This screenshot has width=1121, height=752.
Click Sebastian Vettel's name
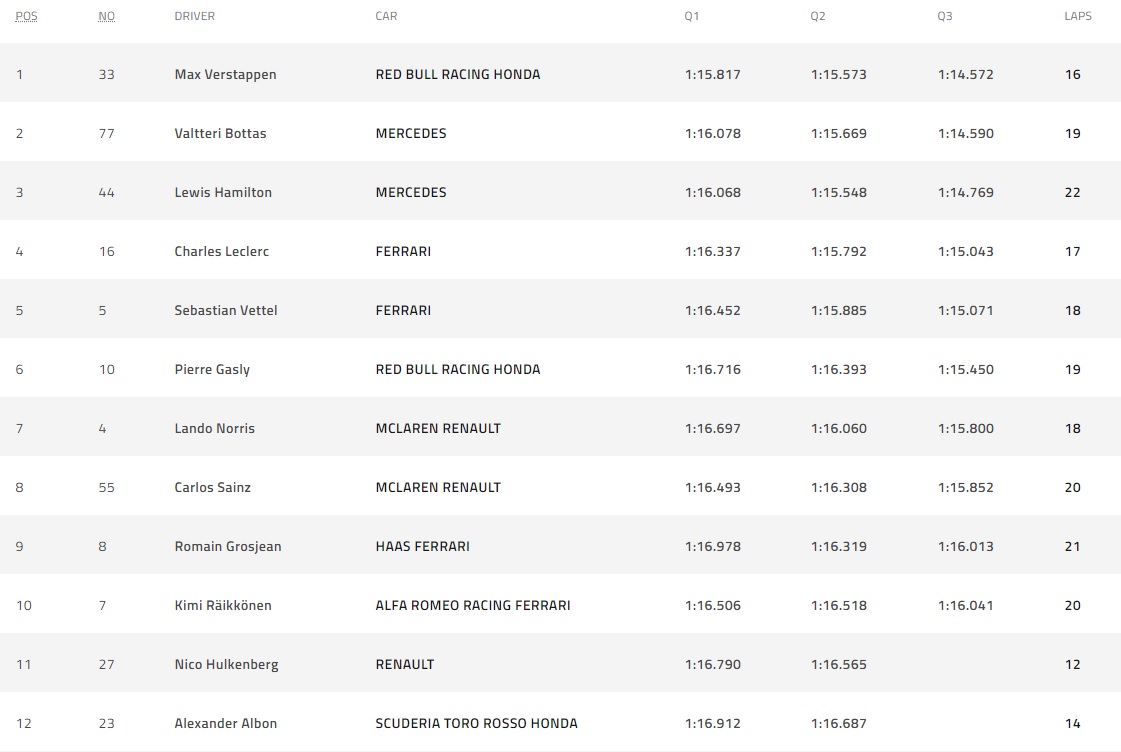(x=225, y=310)
